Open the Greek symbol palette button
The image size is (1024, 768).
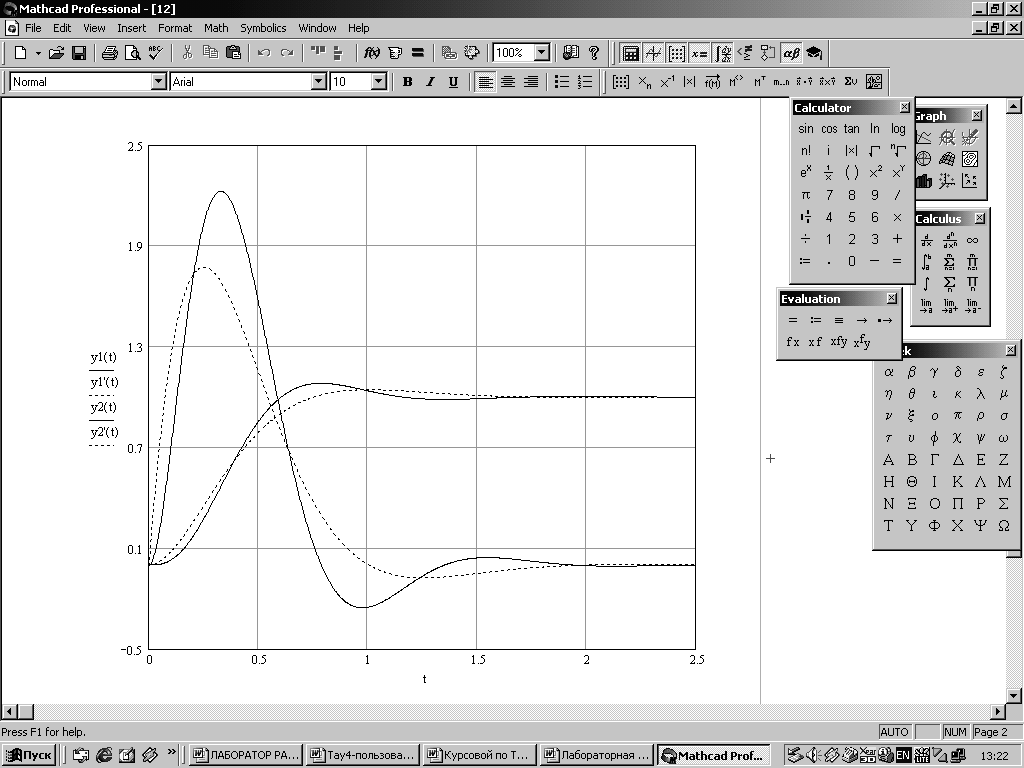tap(791, 54)
